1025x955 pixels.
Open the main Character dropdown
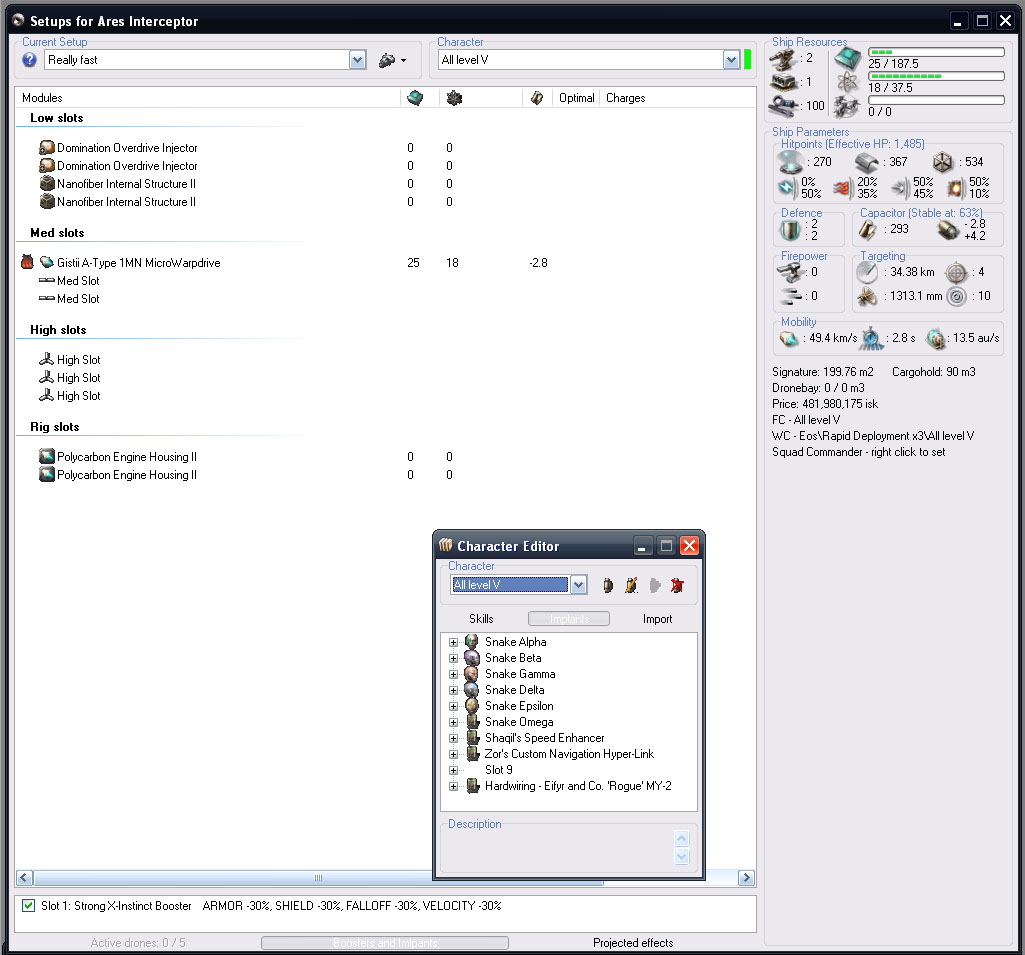(731, 60)
